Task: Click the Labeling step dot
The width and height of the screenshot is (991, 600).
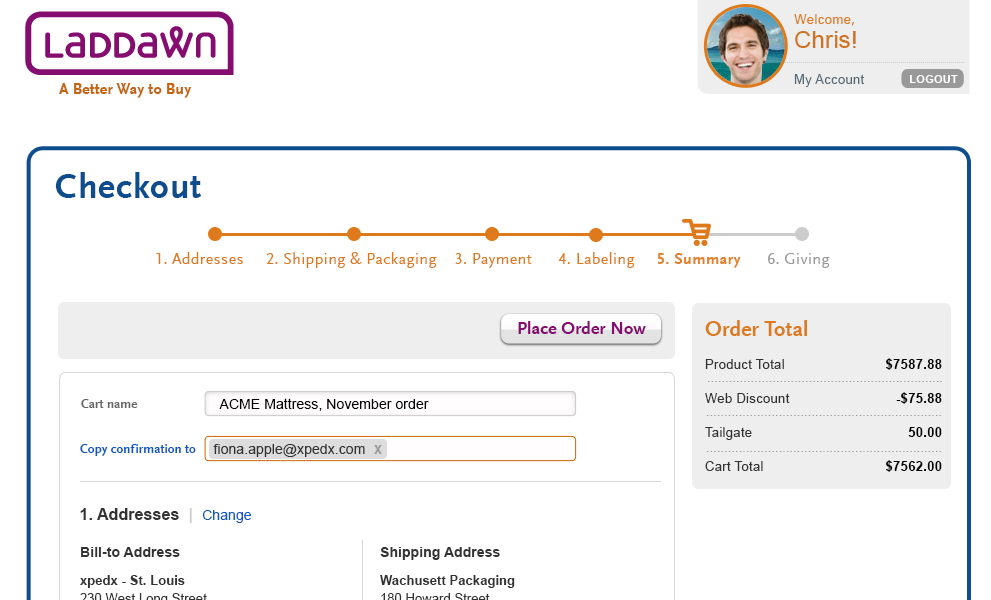Action: tap(595, 235)
